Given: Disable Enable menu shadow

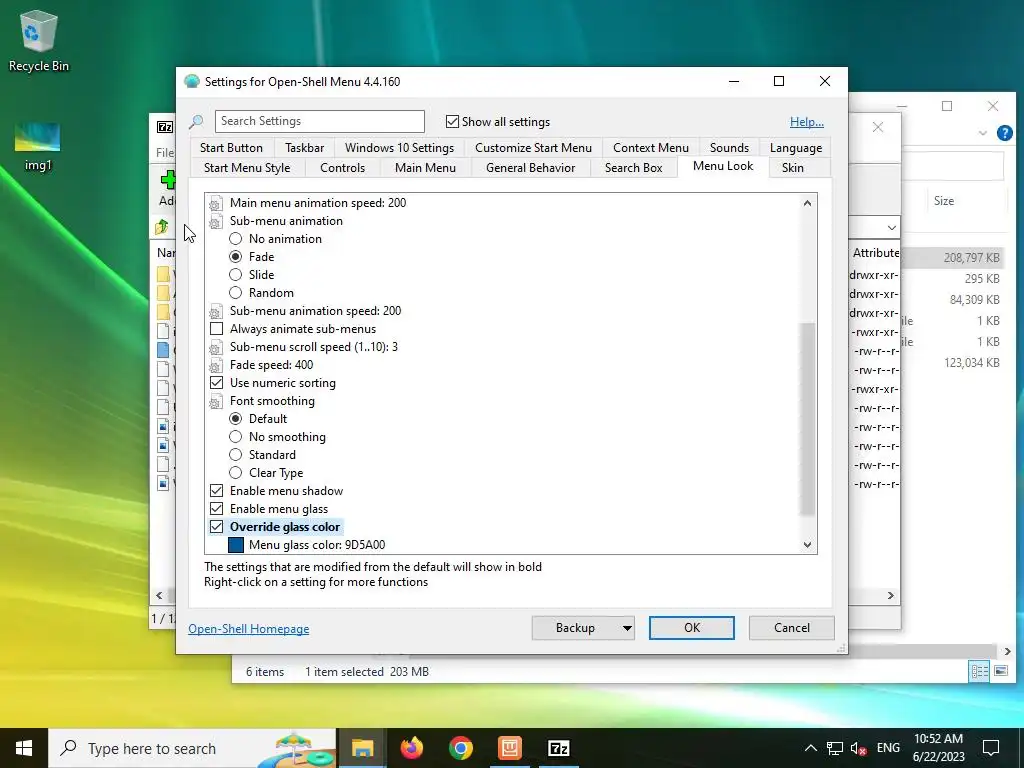Looking at the screenshot, I should click(216, 491).
